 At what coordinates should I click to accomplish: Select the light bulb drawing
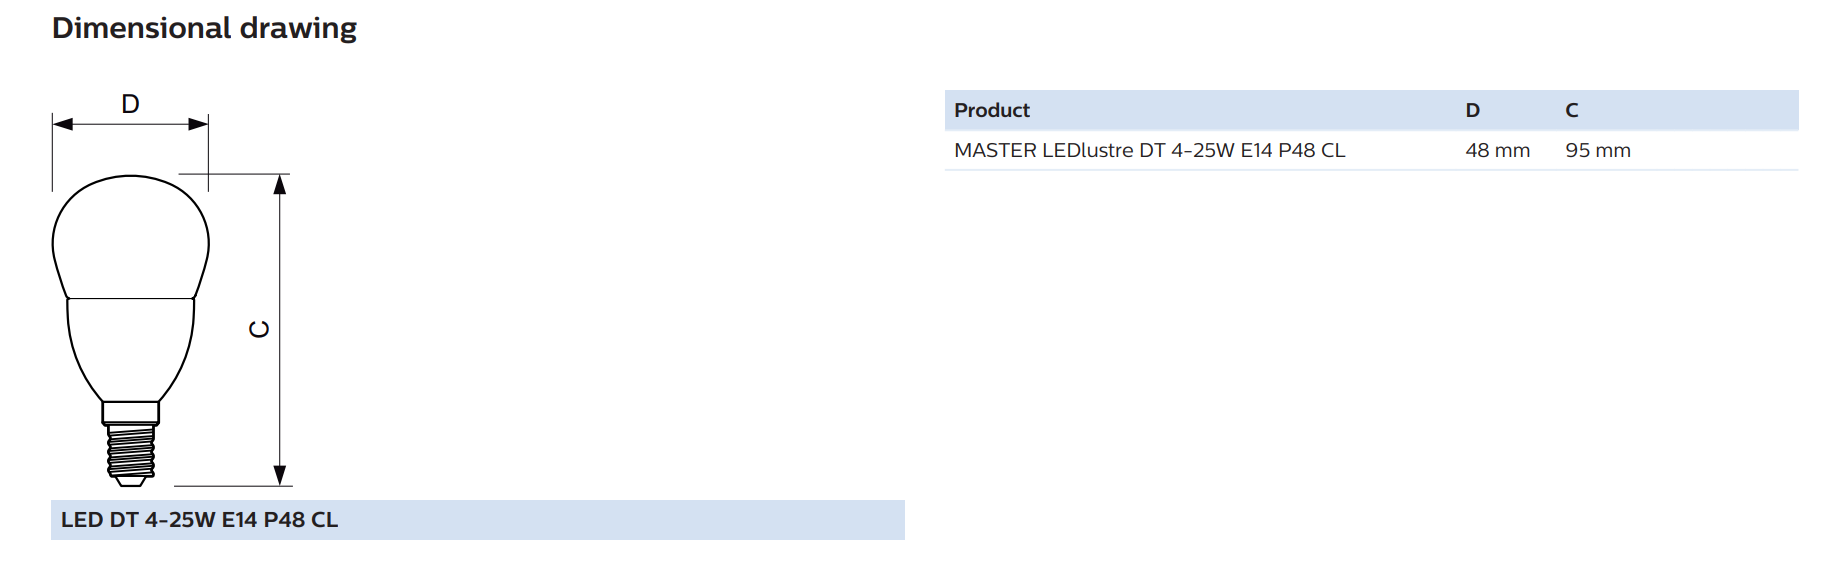click(131, 330)
